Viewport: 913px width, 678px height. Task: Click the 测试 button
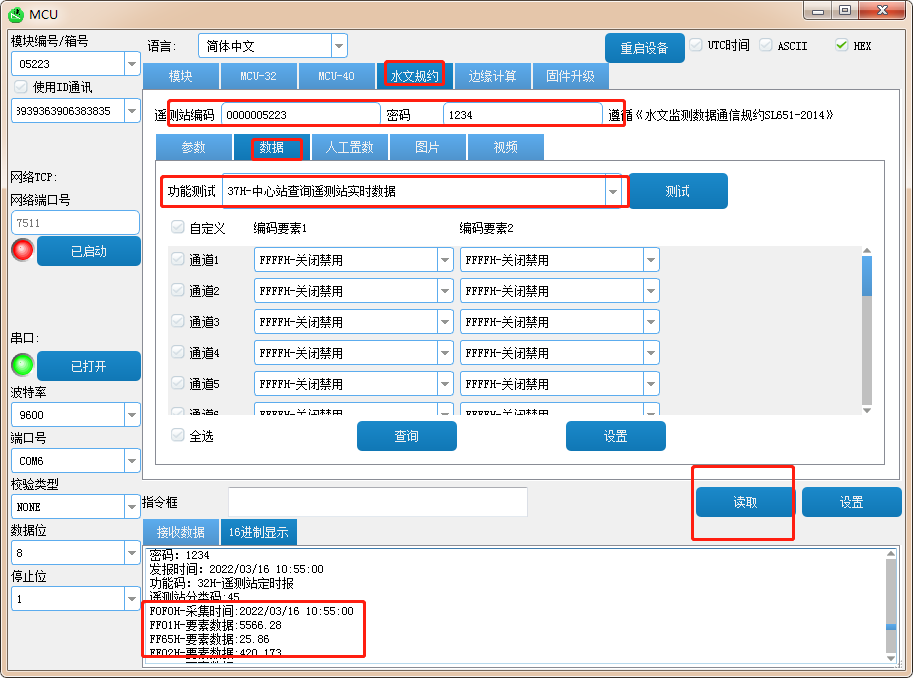(677, 191)
